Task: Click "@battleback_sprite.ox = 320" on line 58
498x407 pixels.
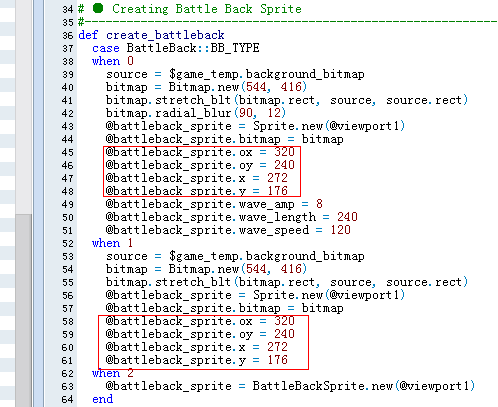Action: [x=200, y=321]
